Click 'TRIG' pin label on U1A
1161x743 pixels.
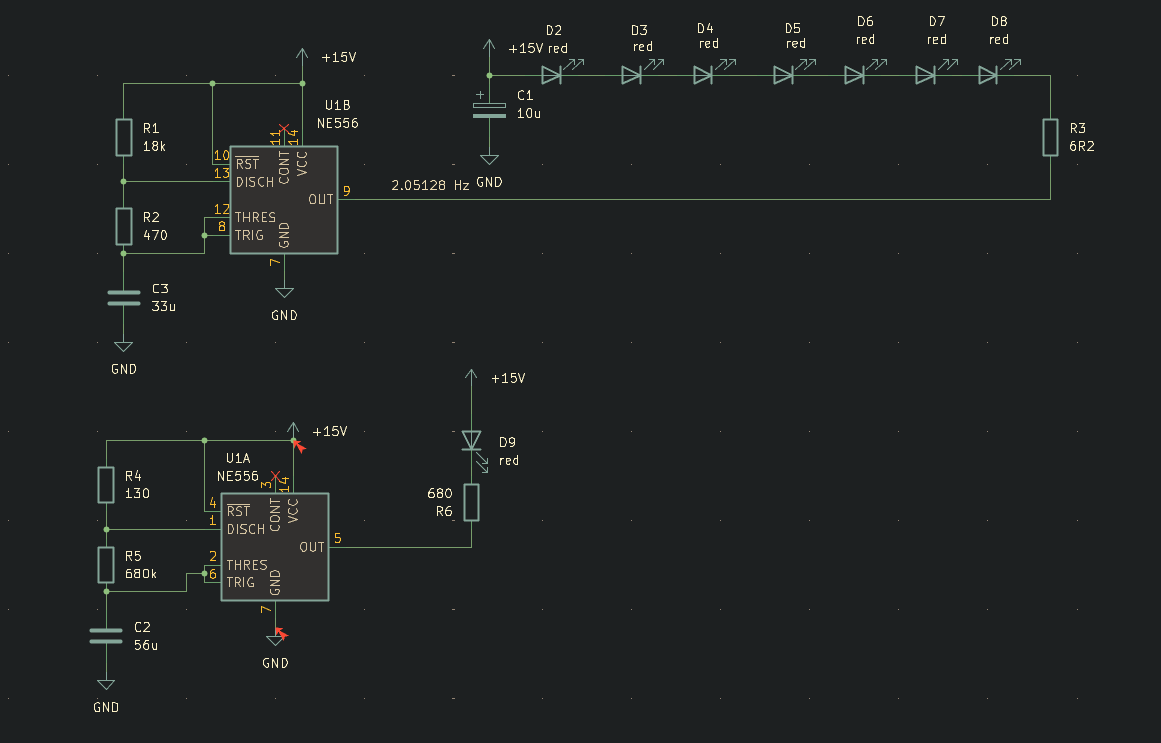(241, 582)
